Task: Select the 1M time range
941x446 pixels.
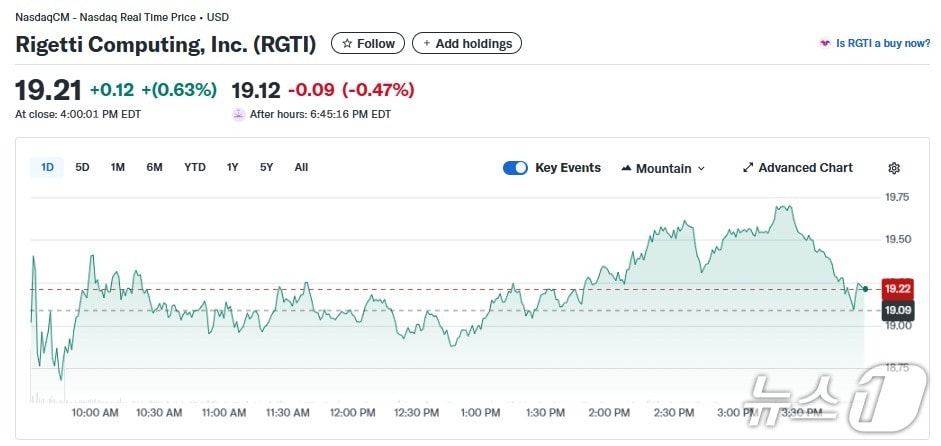Action: 118,167
